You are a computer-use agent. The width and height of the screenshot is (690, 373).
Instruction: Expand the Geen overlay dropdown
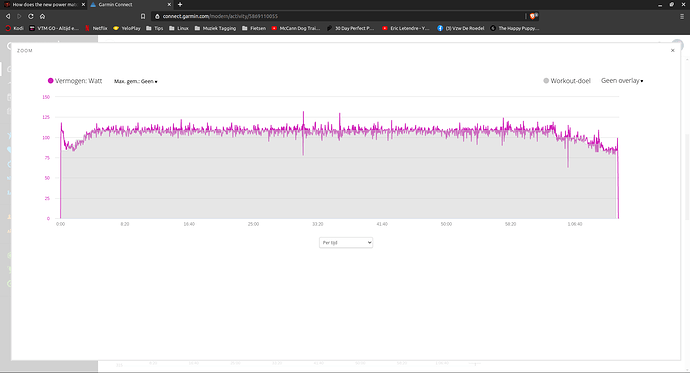622,80
